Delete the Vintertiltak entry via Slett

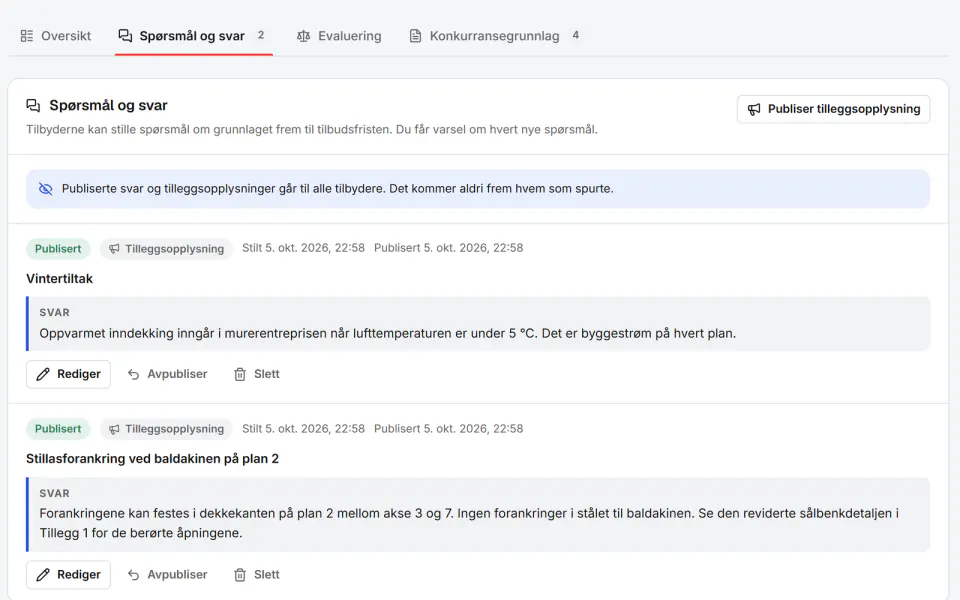257,374
